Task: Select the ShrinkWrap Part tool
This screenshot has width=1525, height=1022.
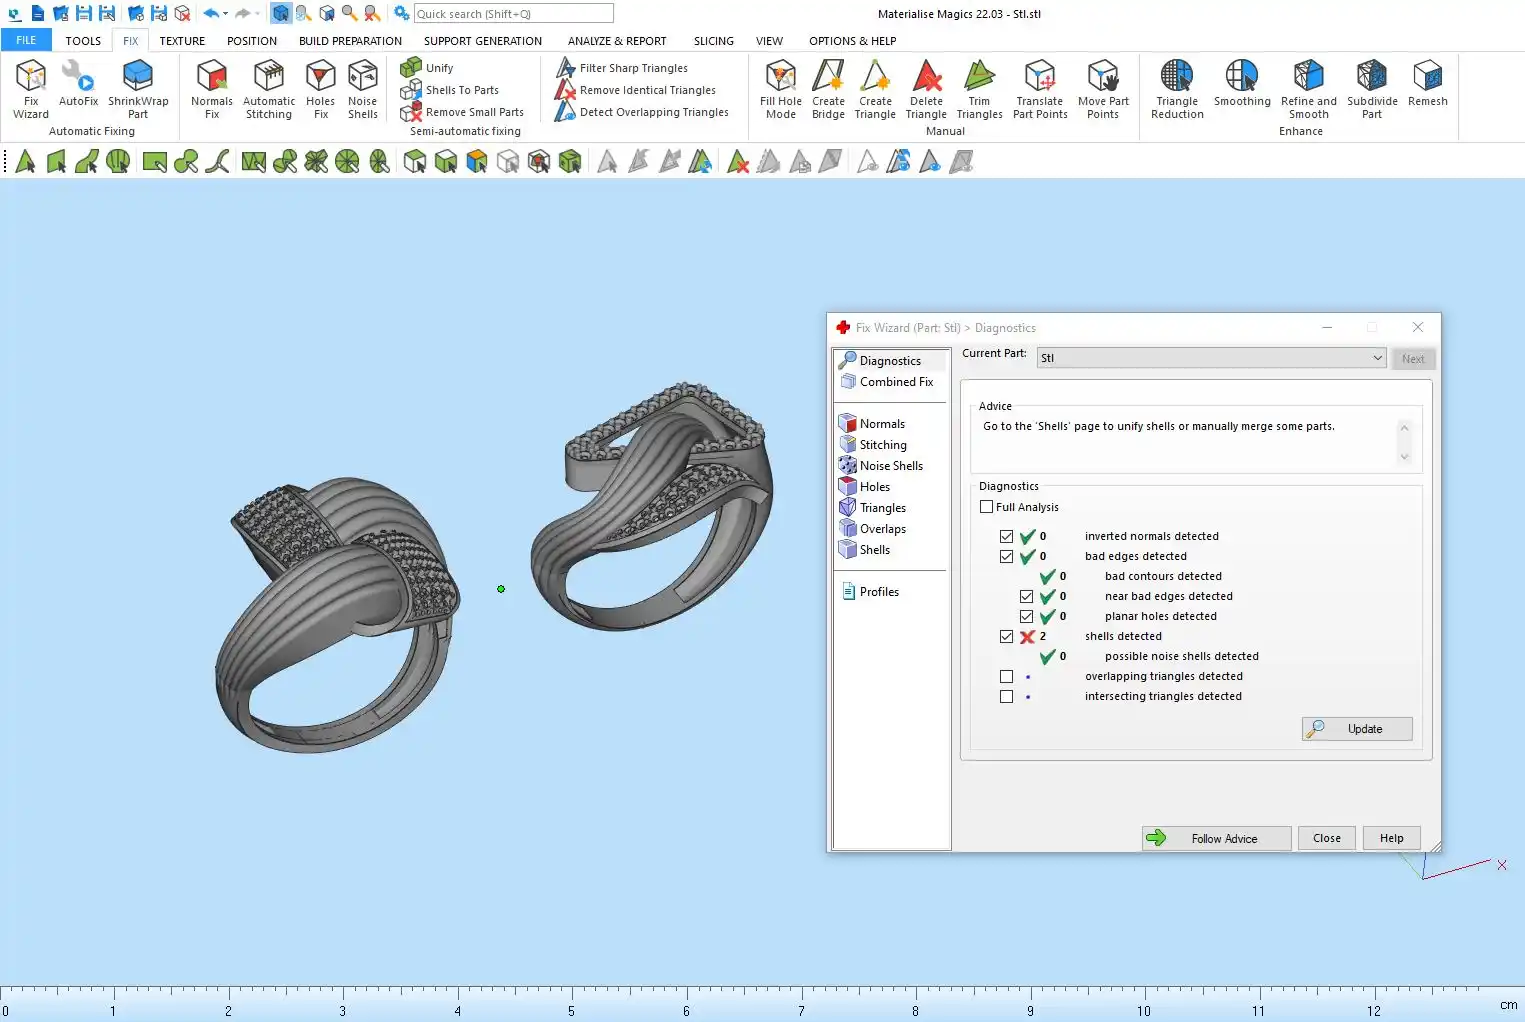Action: click(138, 88)
